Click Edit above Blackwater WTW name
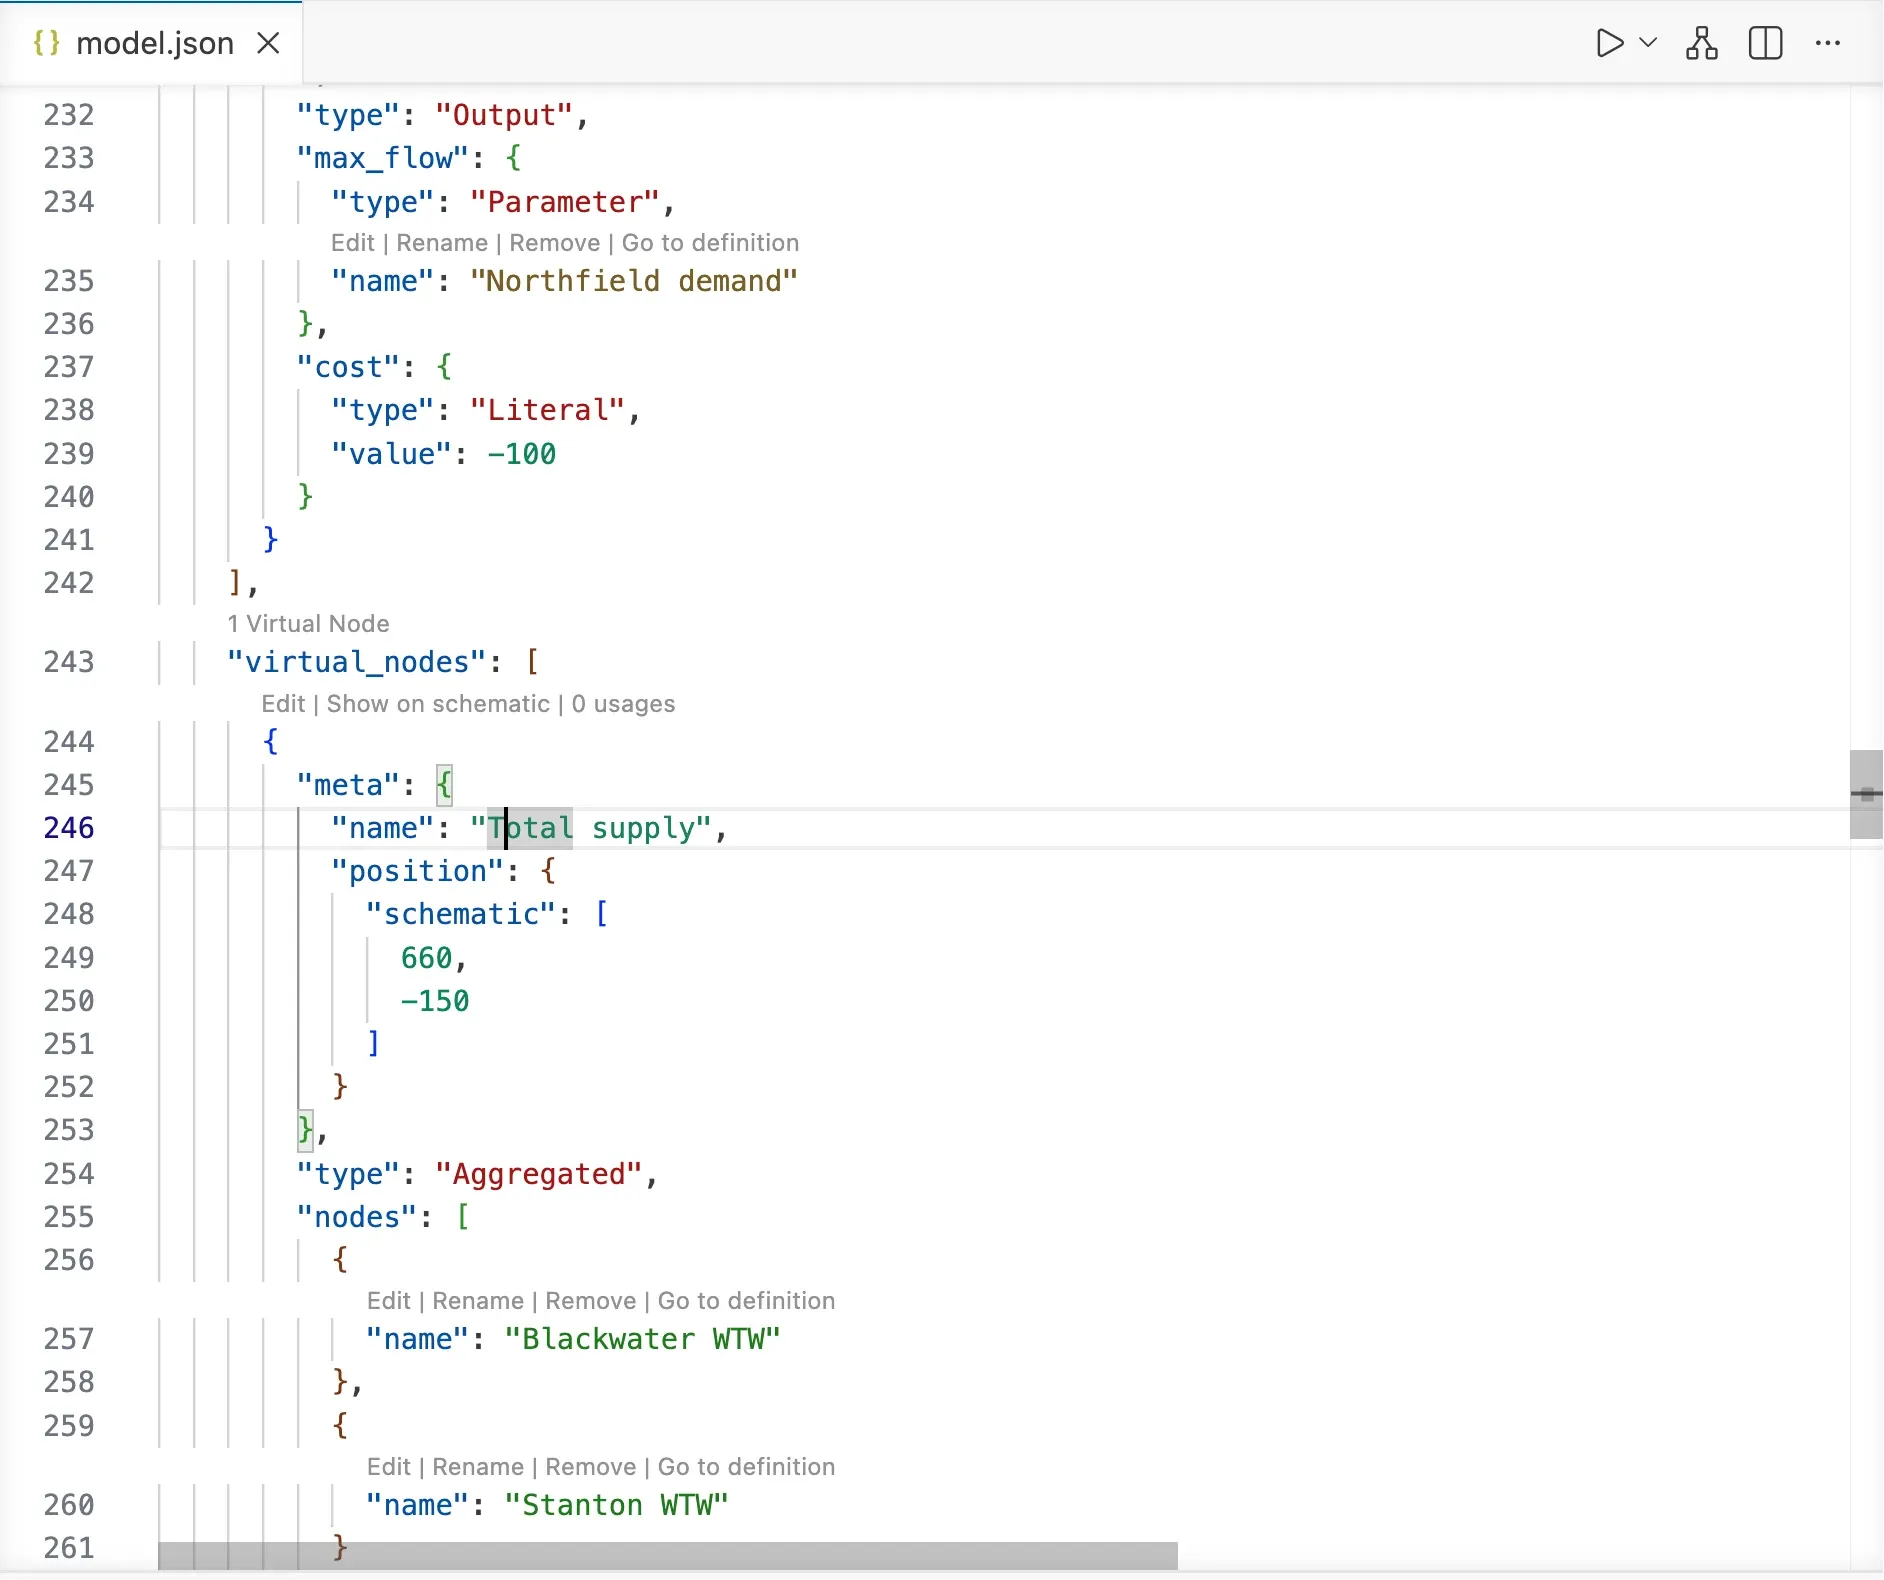The image size is (1884, 1580). coord(389,1301)
